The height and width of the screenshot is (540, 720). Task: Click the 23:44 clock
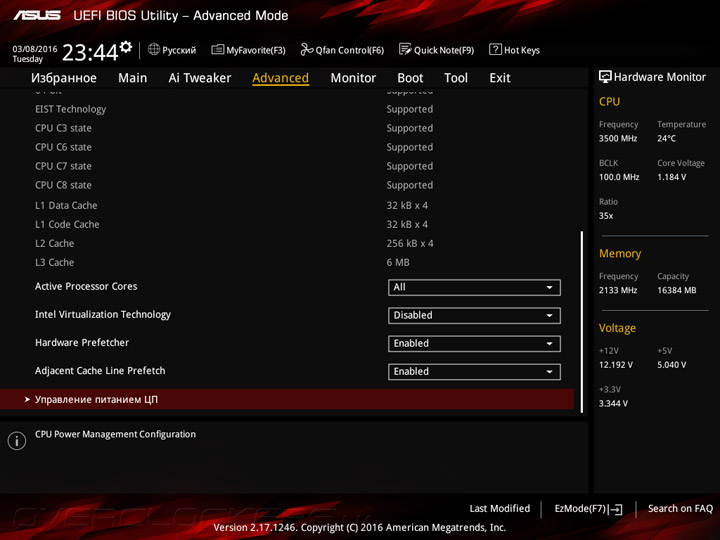(x=90, y=52)
